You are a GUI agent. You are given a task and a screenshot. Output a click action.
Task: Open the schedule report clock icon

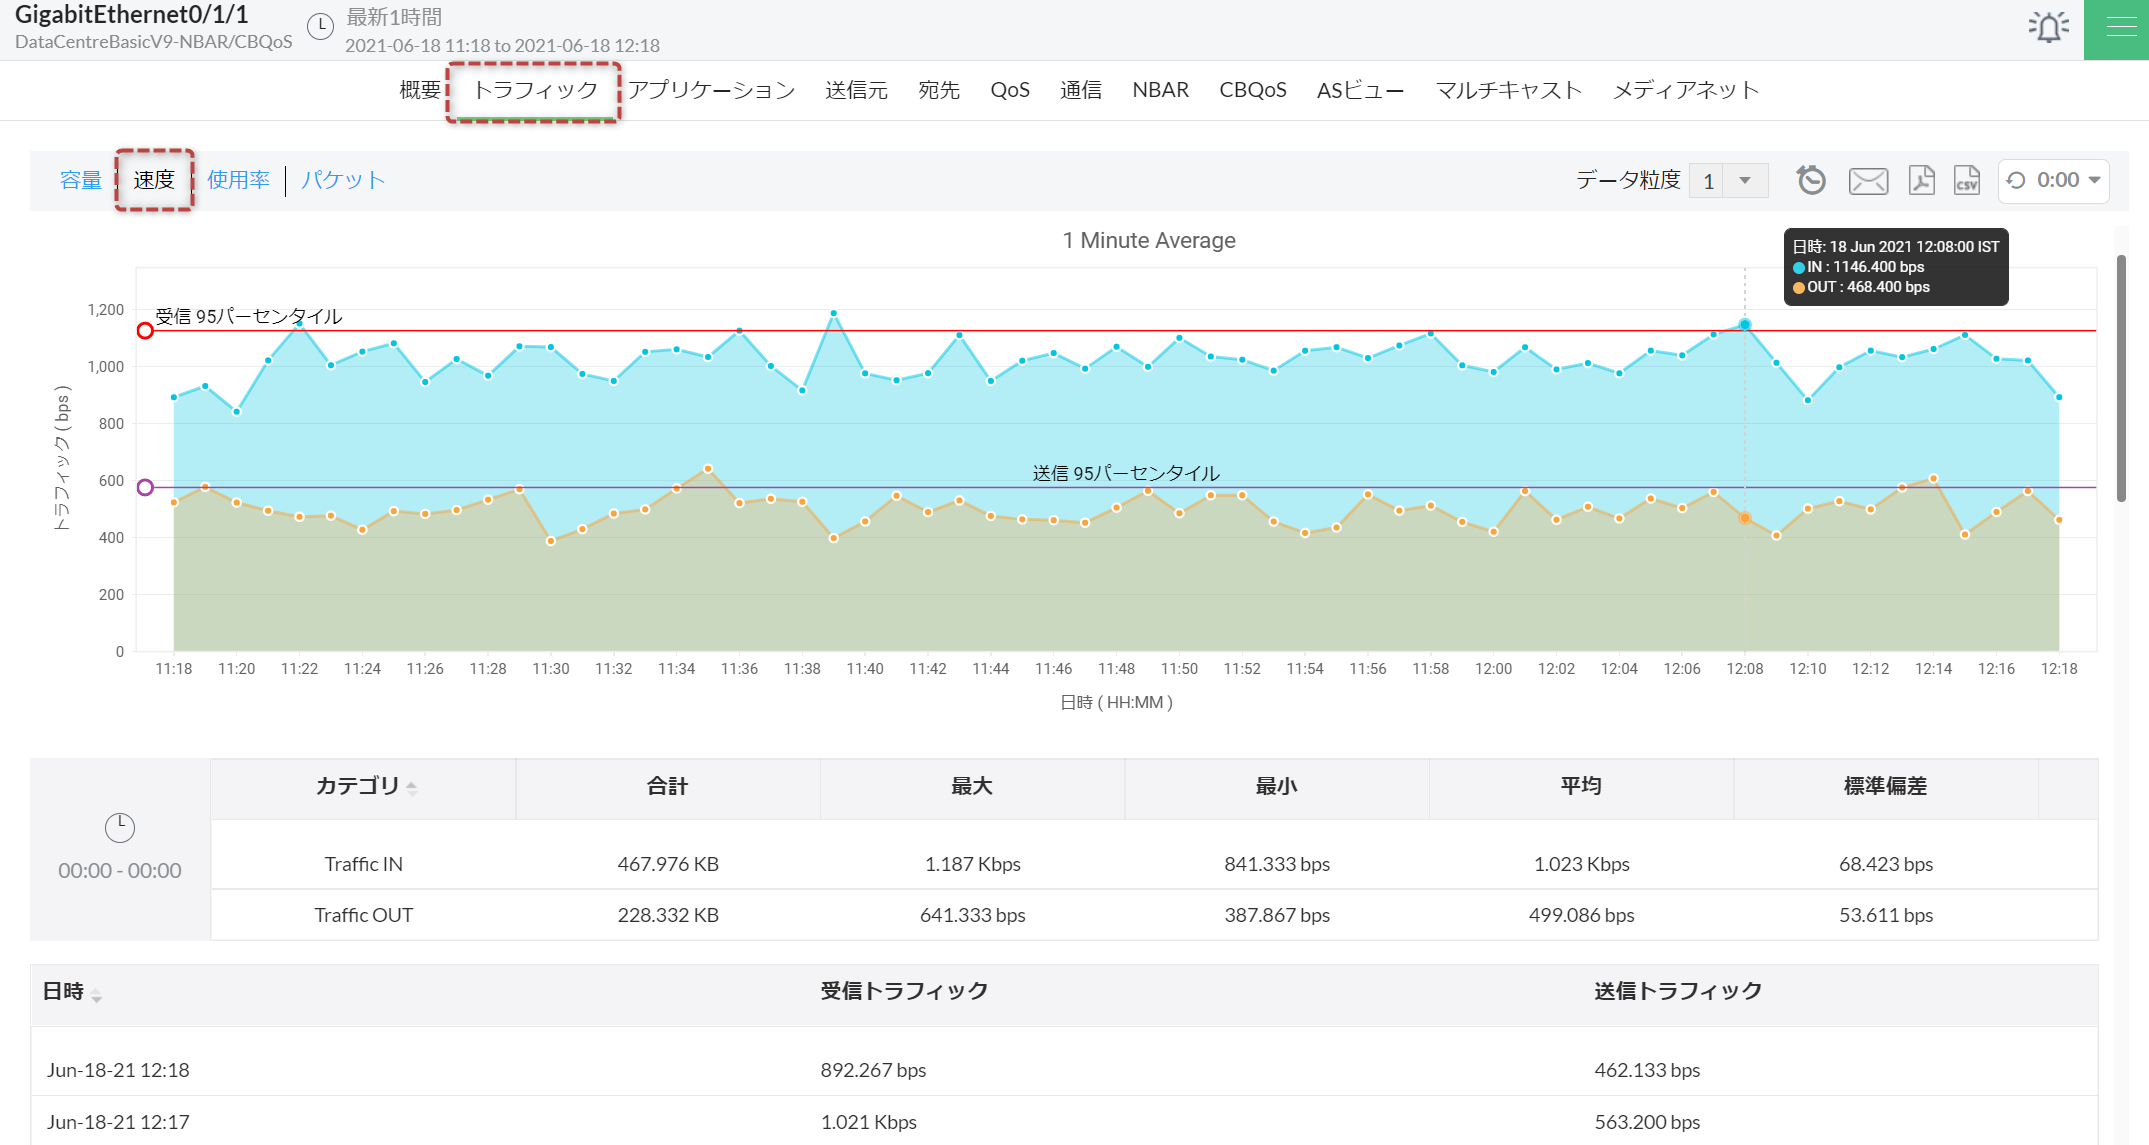pos(1811,180)
